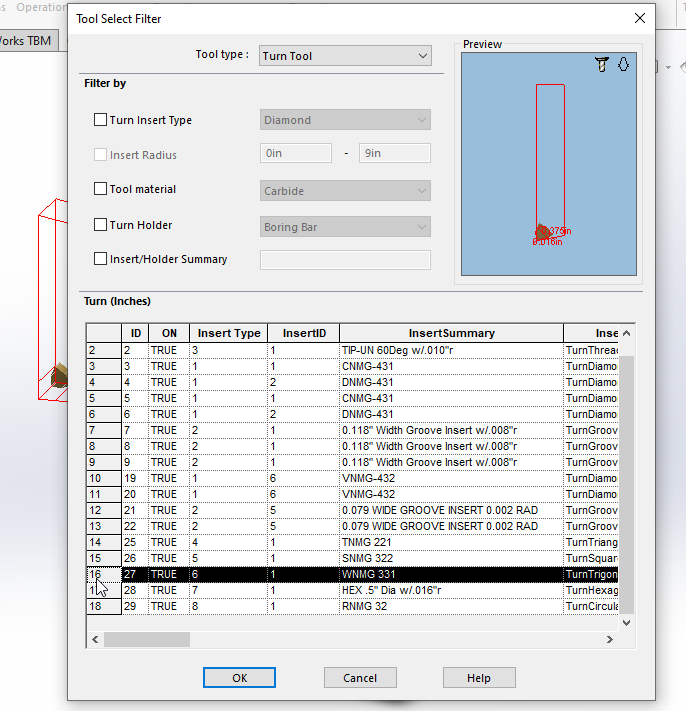Click the TurnTrigon cell in selected row
Screen dimensions: 686x711
point(591,574)
